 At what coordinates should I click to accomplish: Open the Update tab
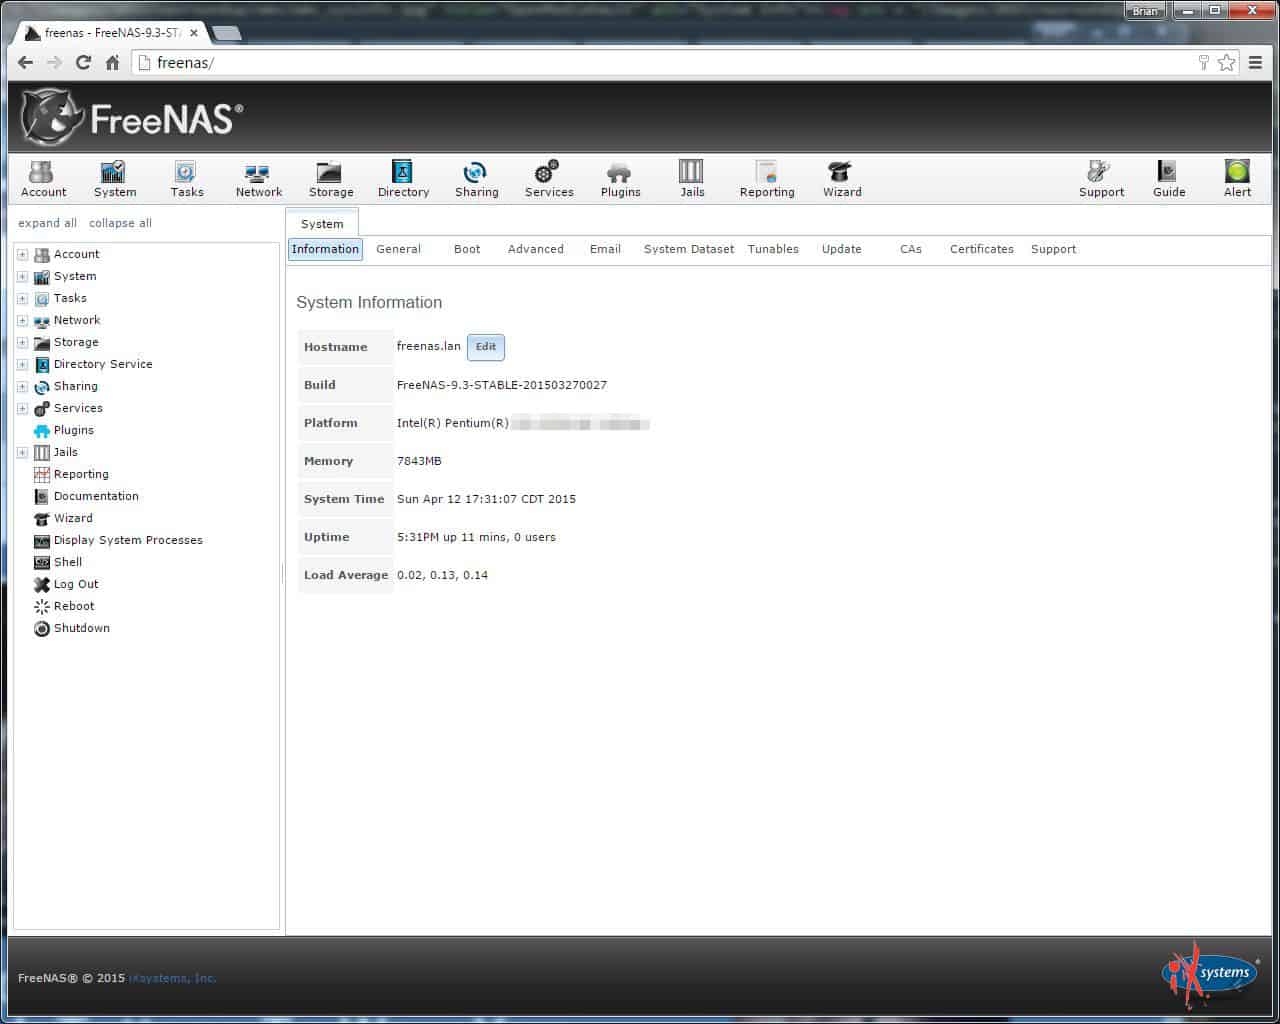(x=841, y=249)
